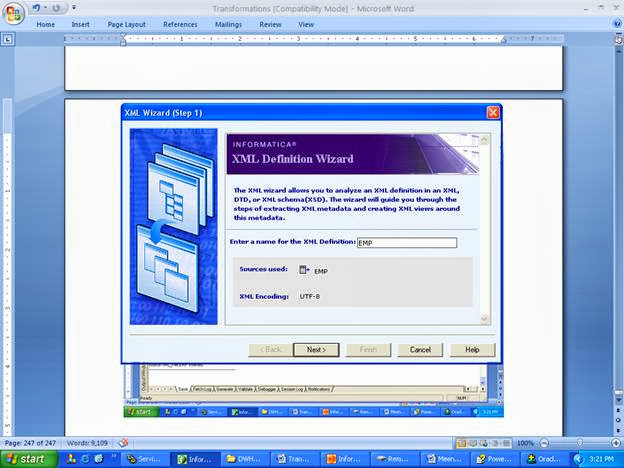This screenshot has height=468, width=624.
Task: Click the Page 247 of 247 status indicator
Action: [x=30, y=443]
